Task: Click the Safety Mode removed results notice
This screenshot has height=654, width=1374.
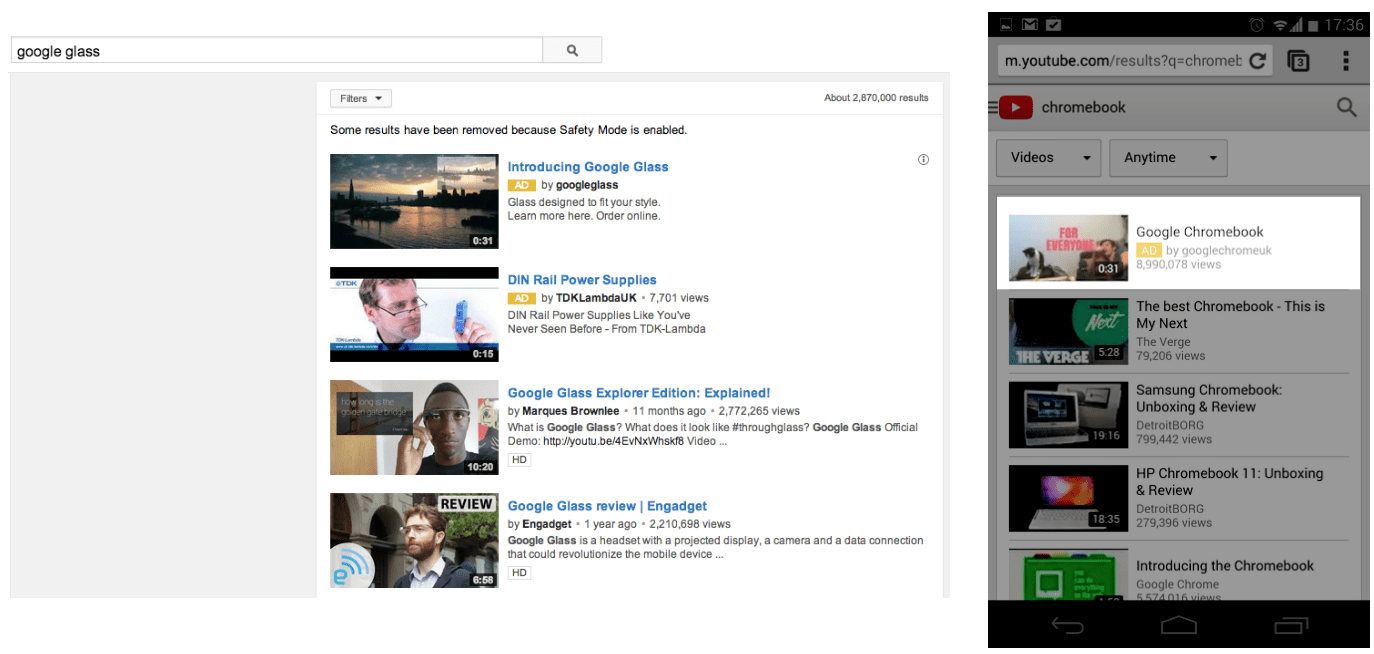Action: click(x=509, y=130)
